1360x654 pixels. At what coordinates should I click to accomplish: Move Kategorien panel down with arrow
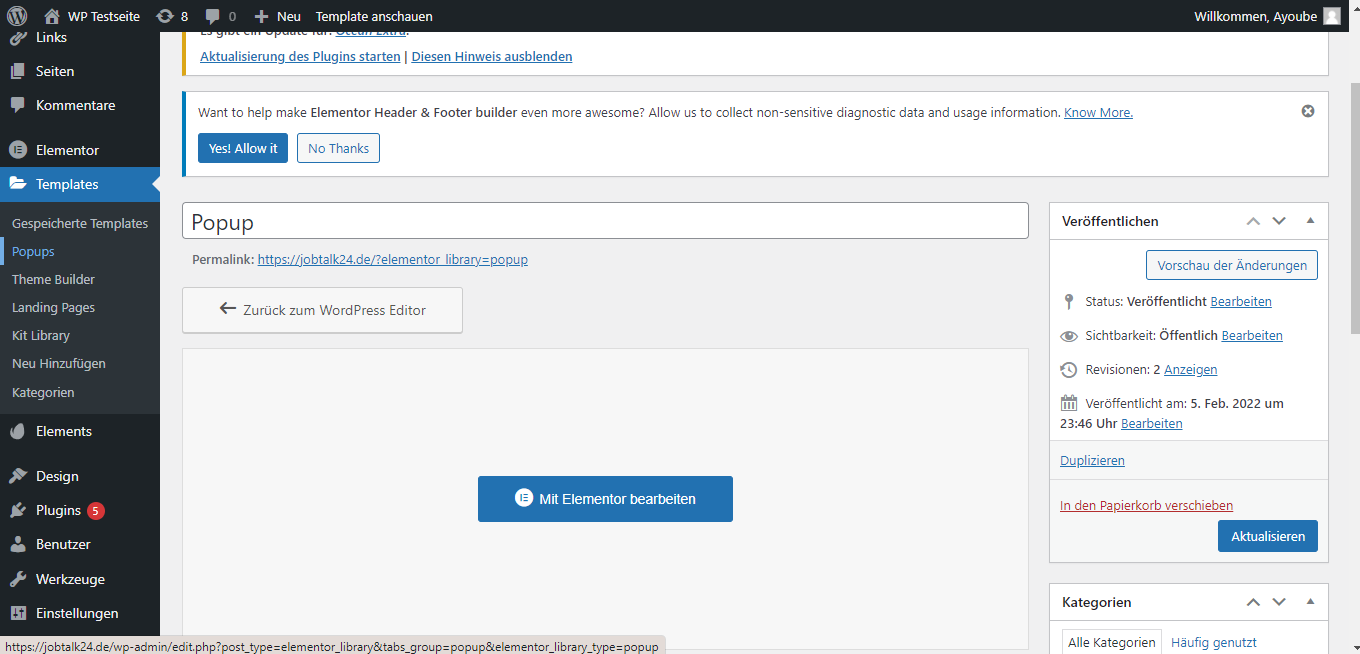tap(1279, 602)
